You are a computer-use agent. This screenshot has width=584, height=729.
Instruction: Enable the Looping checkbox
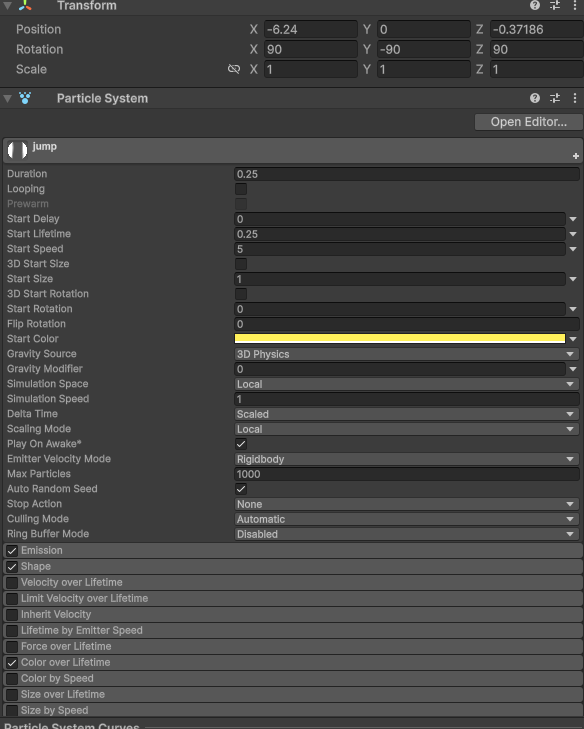(x=241, y=189)
